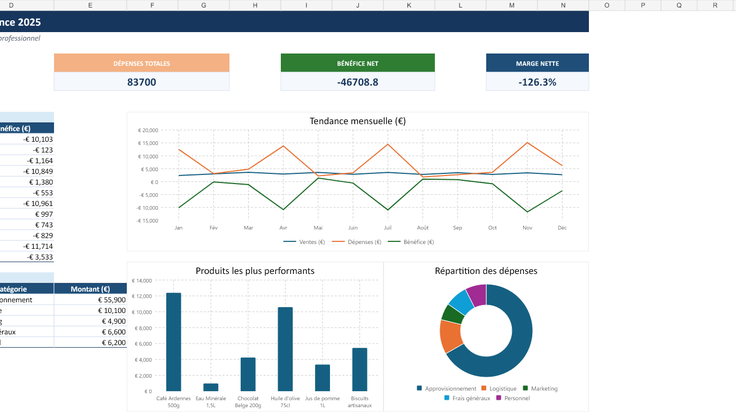The image size is (736, 412).
Task: Click the Biscuits artisanaux bar
Action: [x=360, y=369]
